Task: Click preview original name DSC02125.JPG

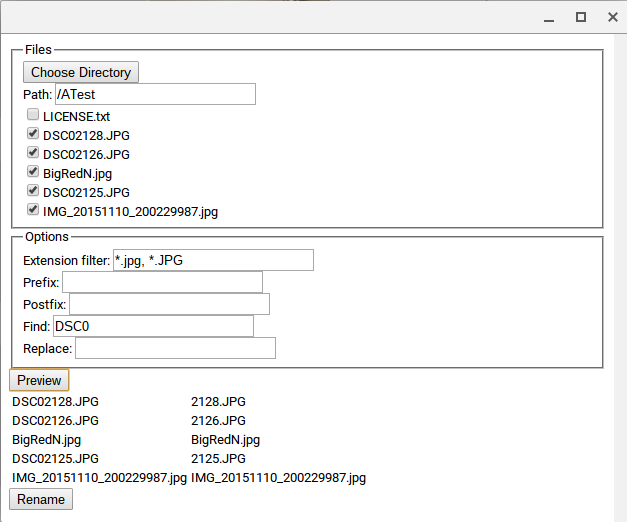Action: click(x=55, y=459)
